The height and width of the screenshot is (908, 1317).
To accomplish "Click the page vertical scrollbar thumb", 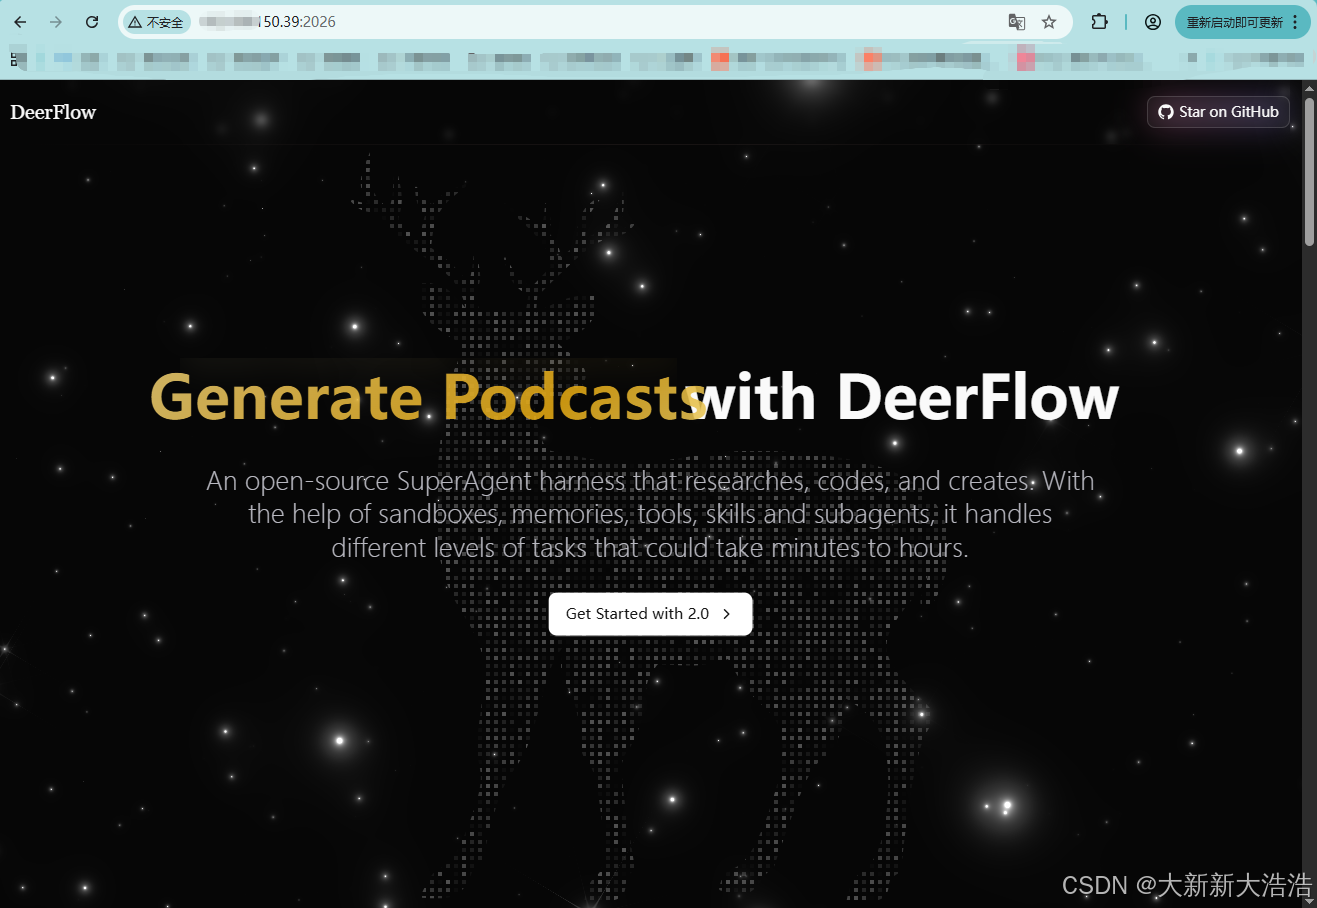I will [1309, 172].
